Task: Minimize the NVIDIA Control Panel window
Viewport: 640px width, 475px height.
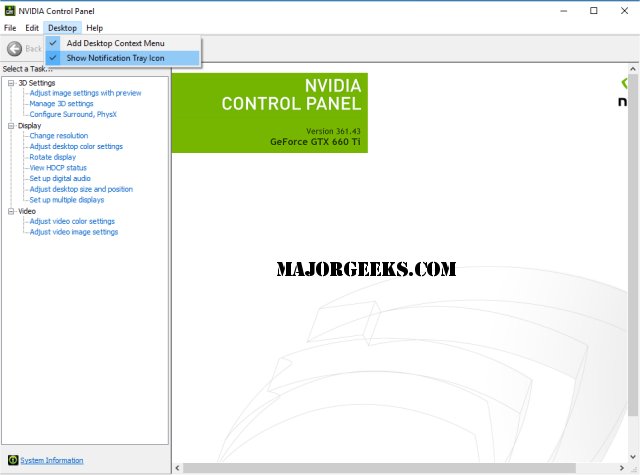Action: click(564, 11)
